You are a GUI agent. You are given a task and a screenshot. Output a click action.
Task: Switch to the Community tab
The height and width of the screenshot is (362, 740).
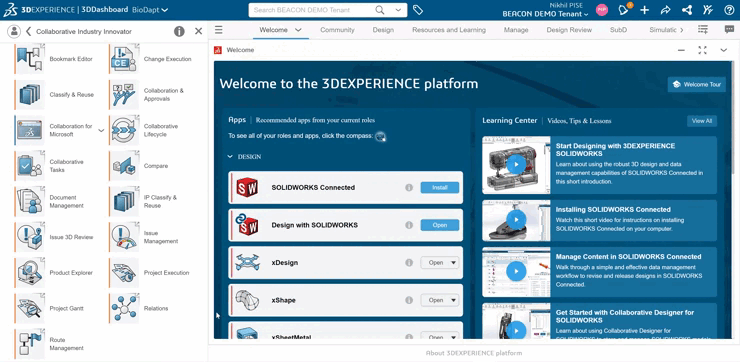(x=337, y=30)
